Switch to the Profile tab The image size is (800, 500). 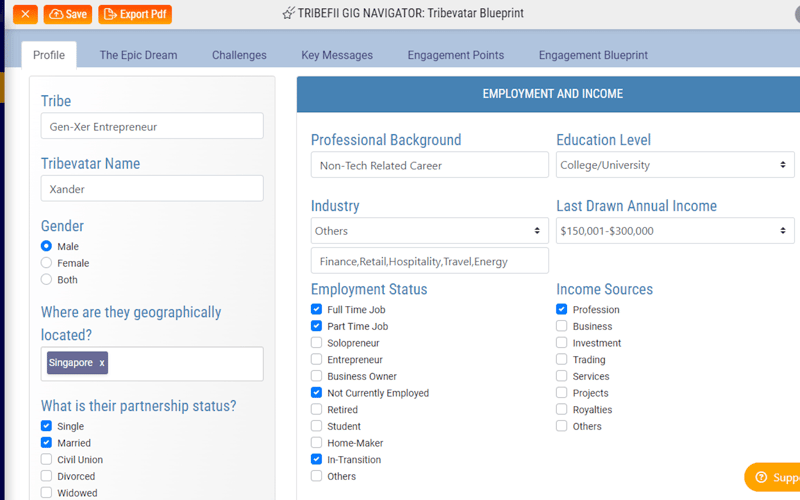point(49,55)
